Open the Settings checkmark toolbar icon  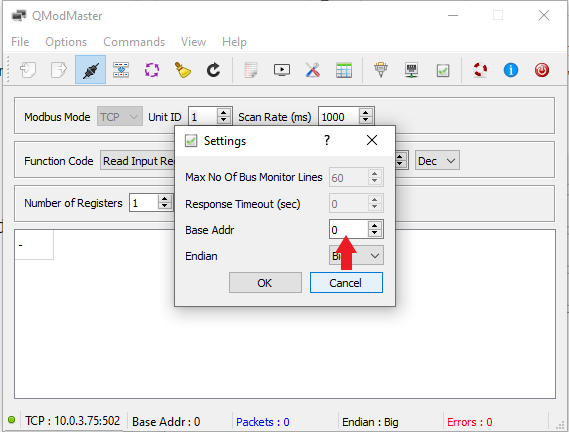(x=443, y=70)
